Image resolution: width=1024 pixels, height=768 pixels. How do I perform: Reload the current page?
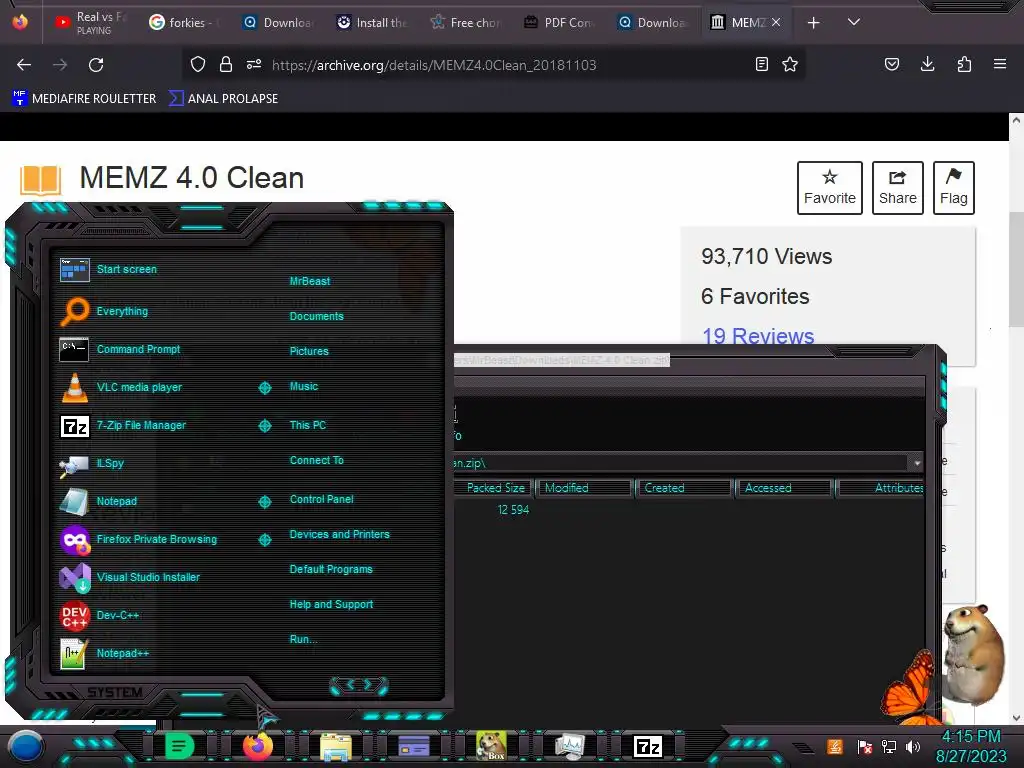[x=96, y=65]
